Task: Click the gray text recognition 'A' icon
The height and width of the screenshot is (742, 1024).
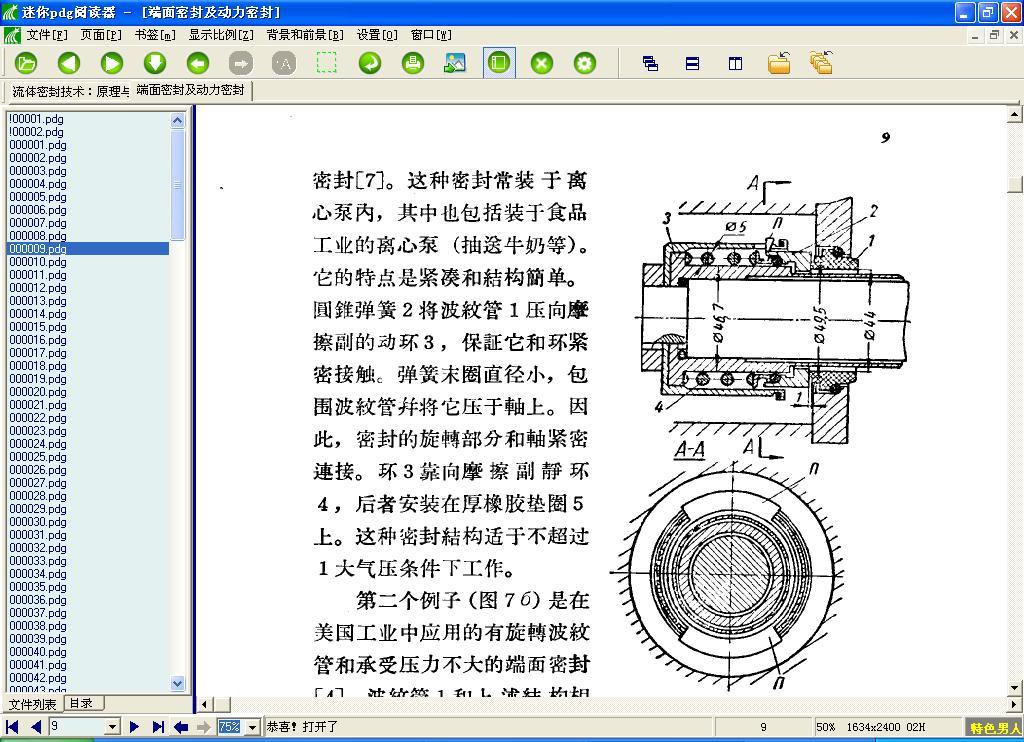Action: (x=283, y=63)
